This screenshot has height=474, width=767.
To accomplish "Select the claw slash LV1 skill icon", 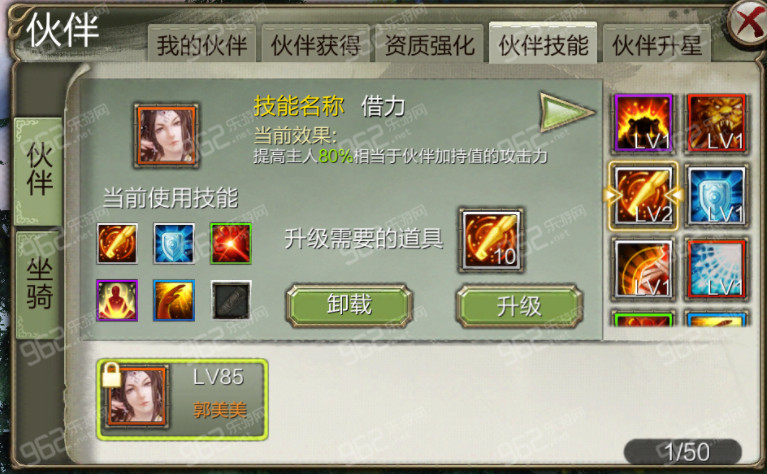I will tap(643, 269).
